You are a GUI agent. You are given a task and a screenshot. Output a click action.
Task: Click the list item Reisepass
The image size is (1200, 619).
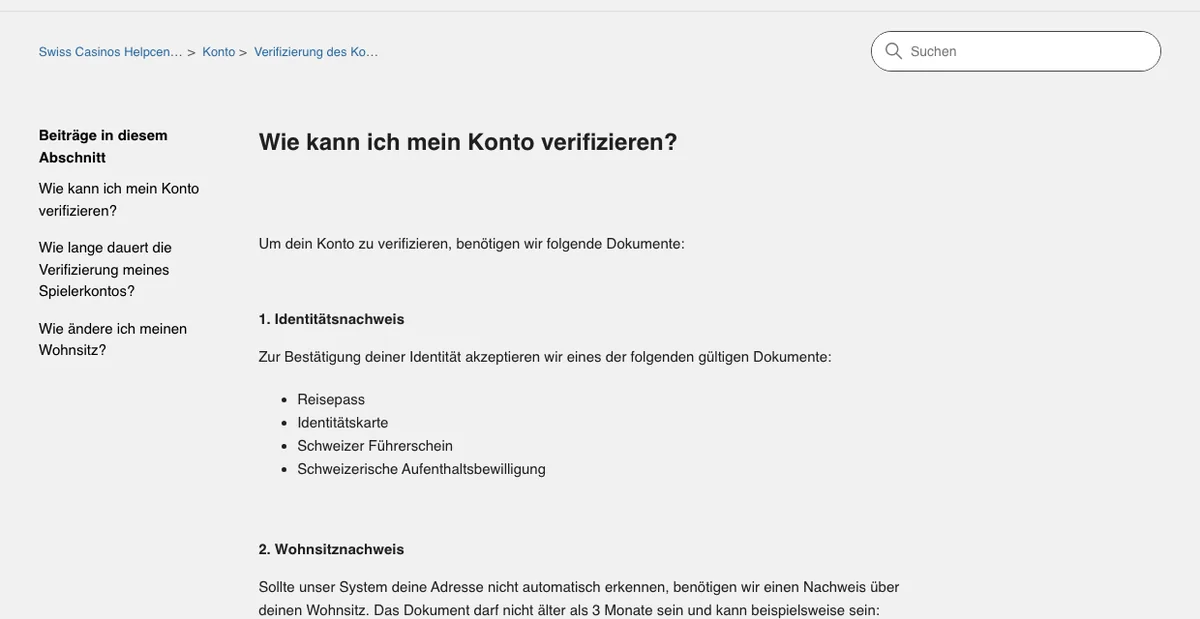tap(331, 399)
